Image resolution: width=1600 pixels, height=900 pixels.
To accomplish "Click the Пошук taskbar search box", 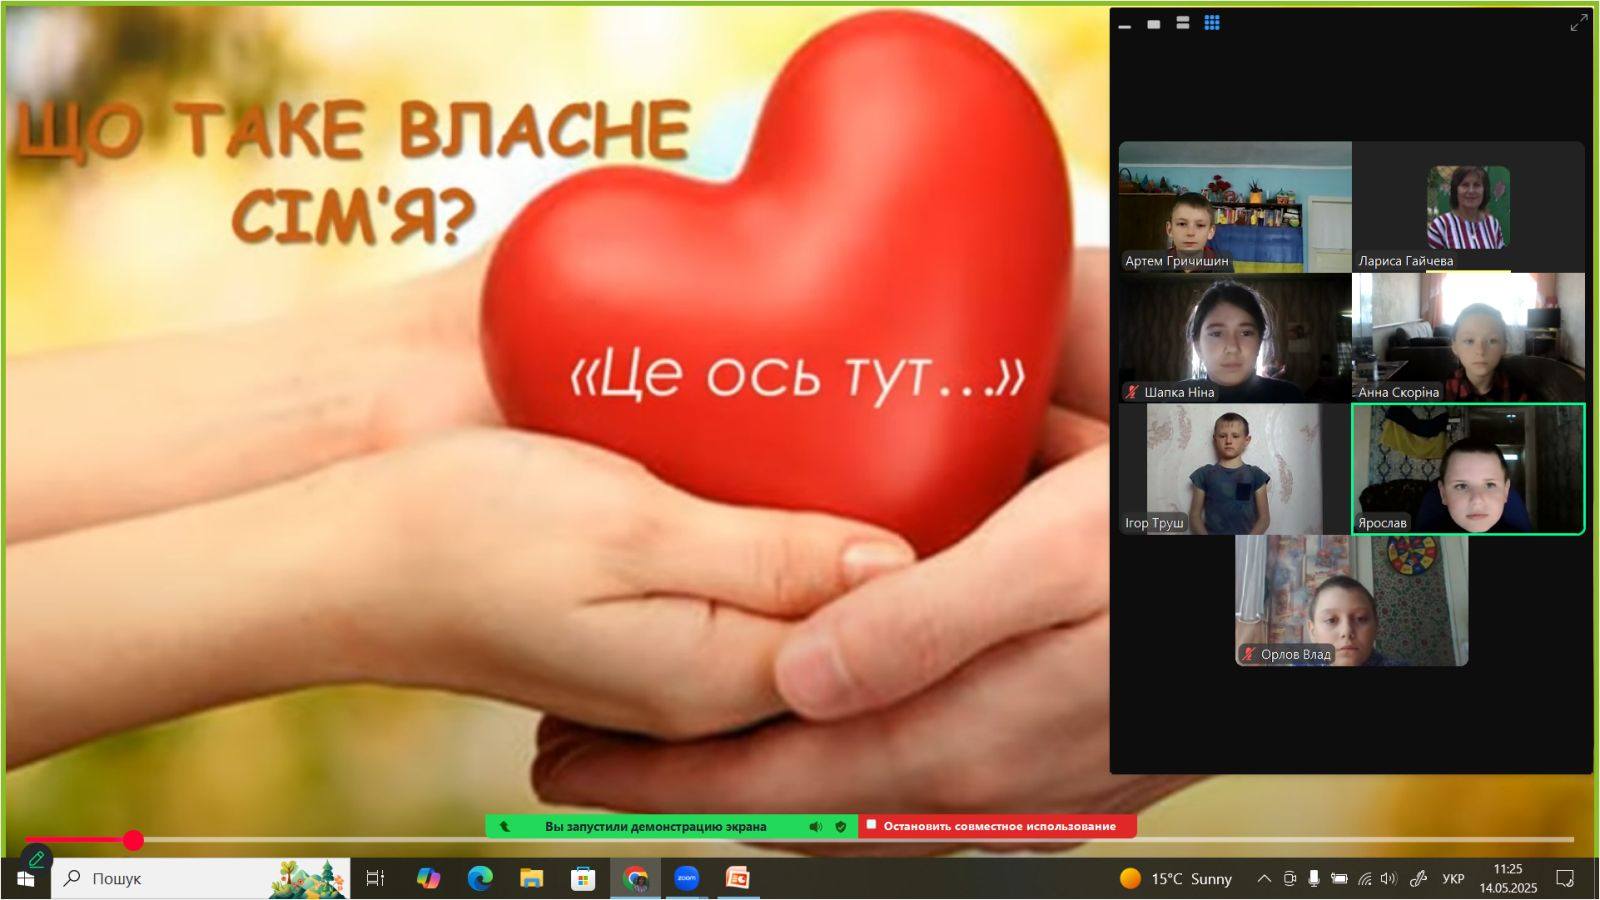I will 200,879.
